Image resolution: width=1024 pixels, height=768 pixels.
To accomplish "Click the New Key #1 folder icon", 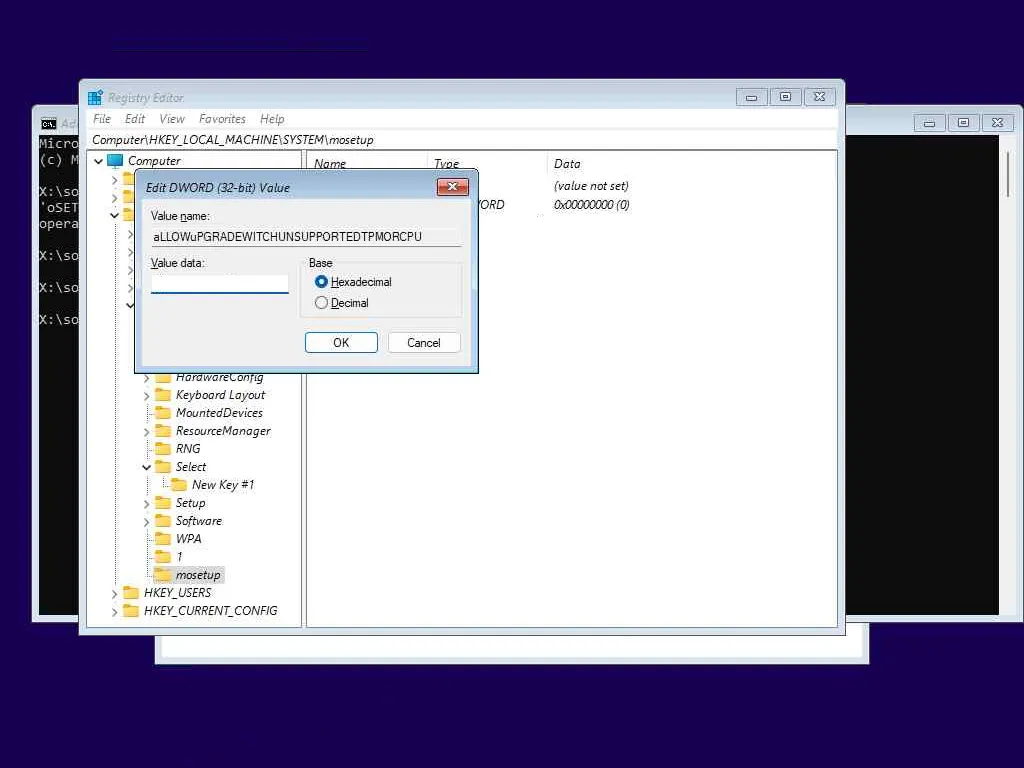I will point(179,485).
